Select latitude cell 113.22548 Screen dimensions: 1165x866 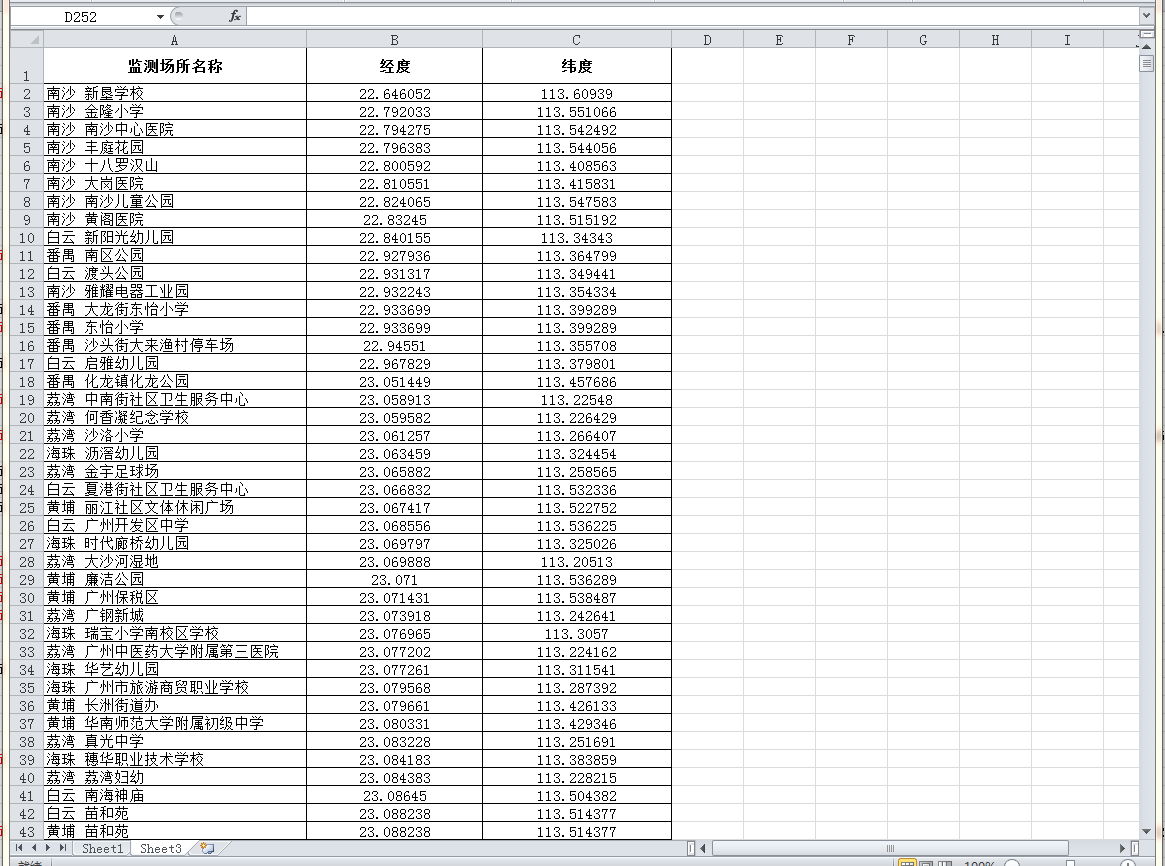577,400
